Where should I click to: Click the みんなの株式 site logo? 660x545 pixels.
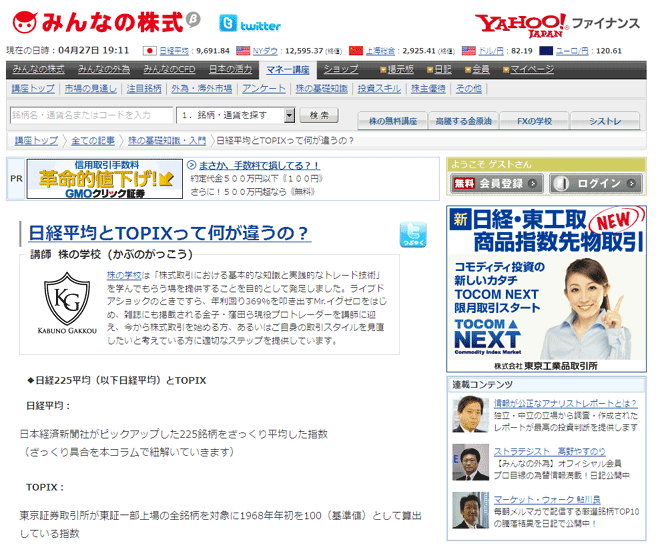[x=100, y=21]
